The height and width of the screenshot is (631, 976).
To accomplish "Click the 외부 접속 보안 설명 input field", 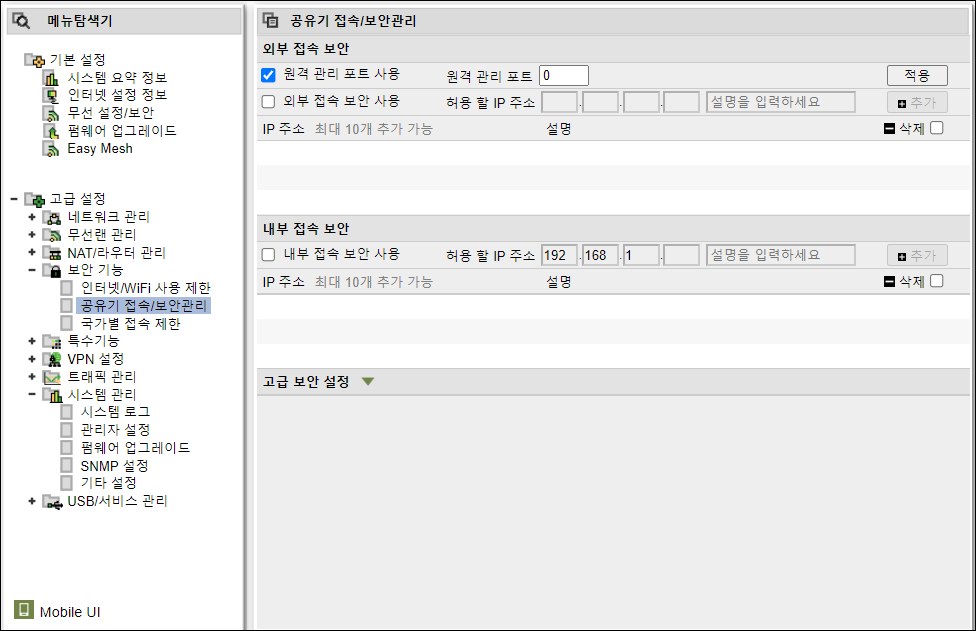I will pos(781,102).
